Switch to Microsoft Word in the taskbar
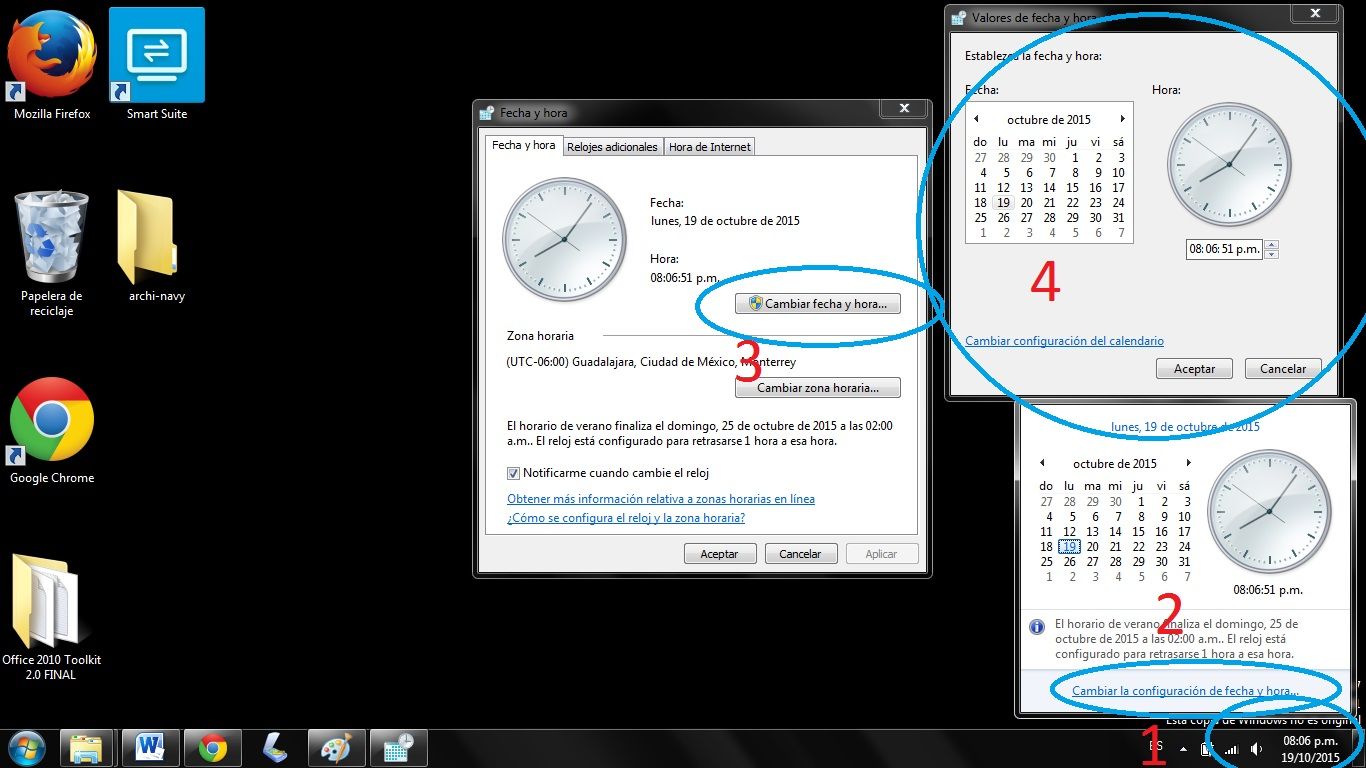Image resolution: width=1366 pixels, height=768 pixels. pyautogui.click(x=150, y=747)
